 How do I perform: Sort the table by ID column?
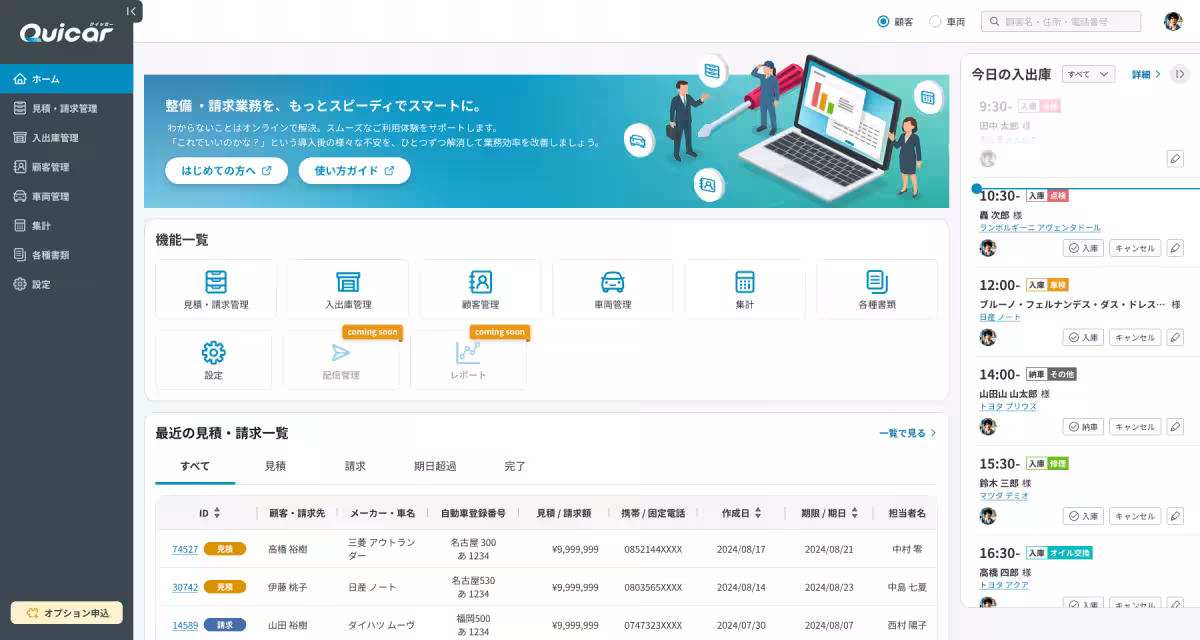(217, 513)
